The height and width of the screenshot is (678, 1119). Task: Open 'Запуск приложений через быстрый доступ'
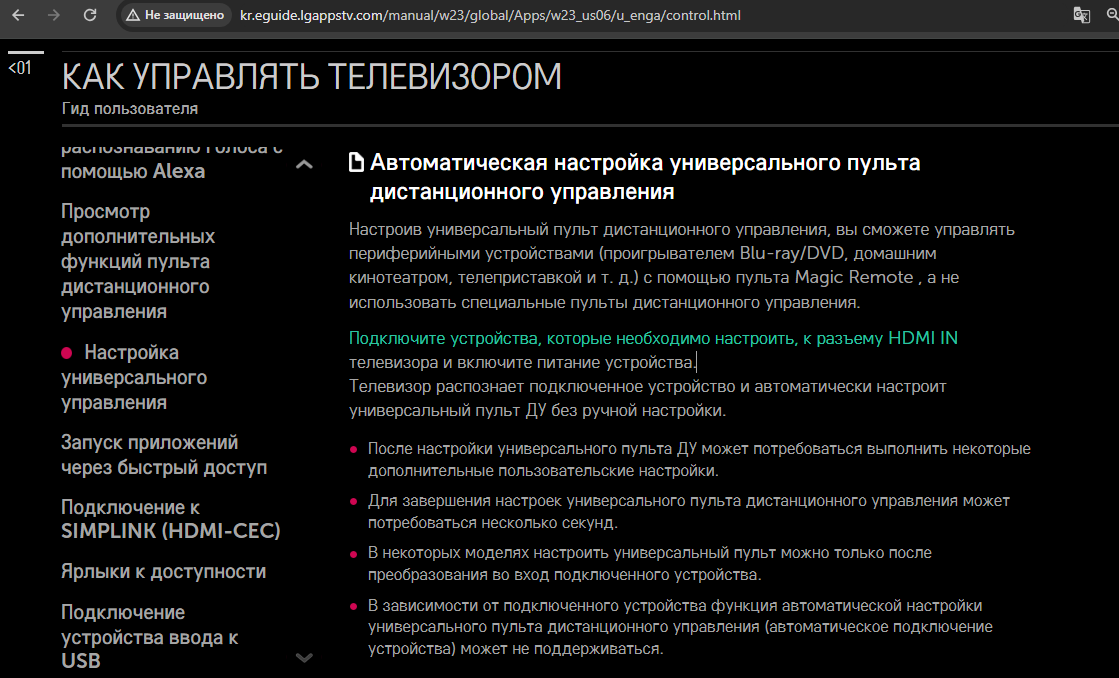(163, 454)
